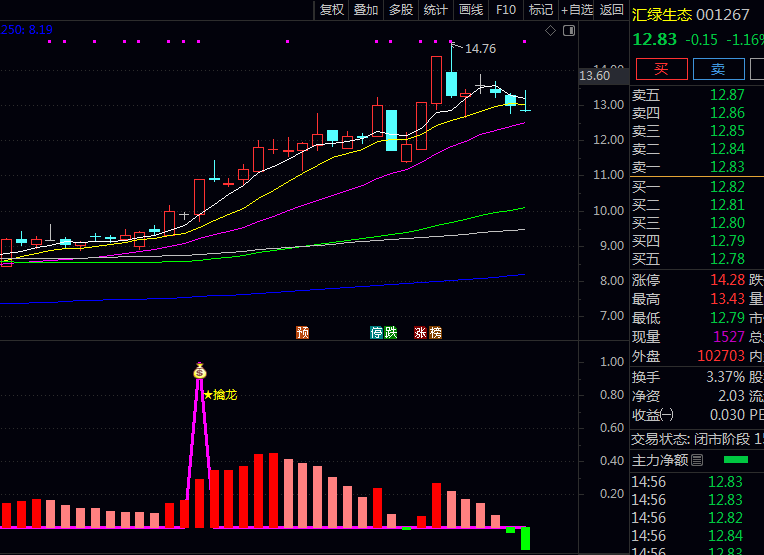Click the money bag signal marker

pos(199,371)
